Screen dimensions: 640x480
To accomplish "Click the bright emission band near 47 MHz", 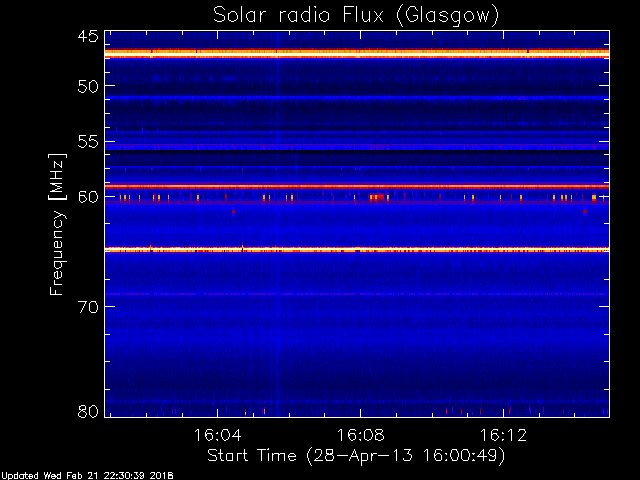I will click(x=357, y=53).
